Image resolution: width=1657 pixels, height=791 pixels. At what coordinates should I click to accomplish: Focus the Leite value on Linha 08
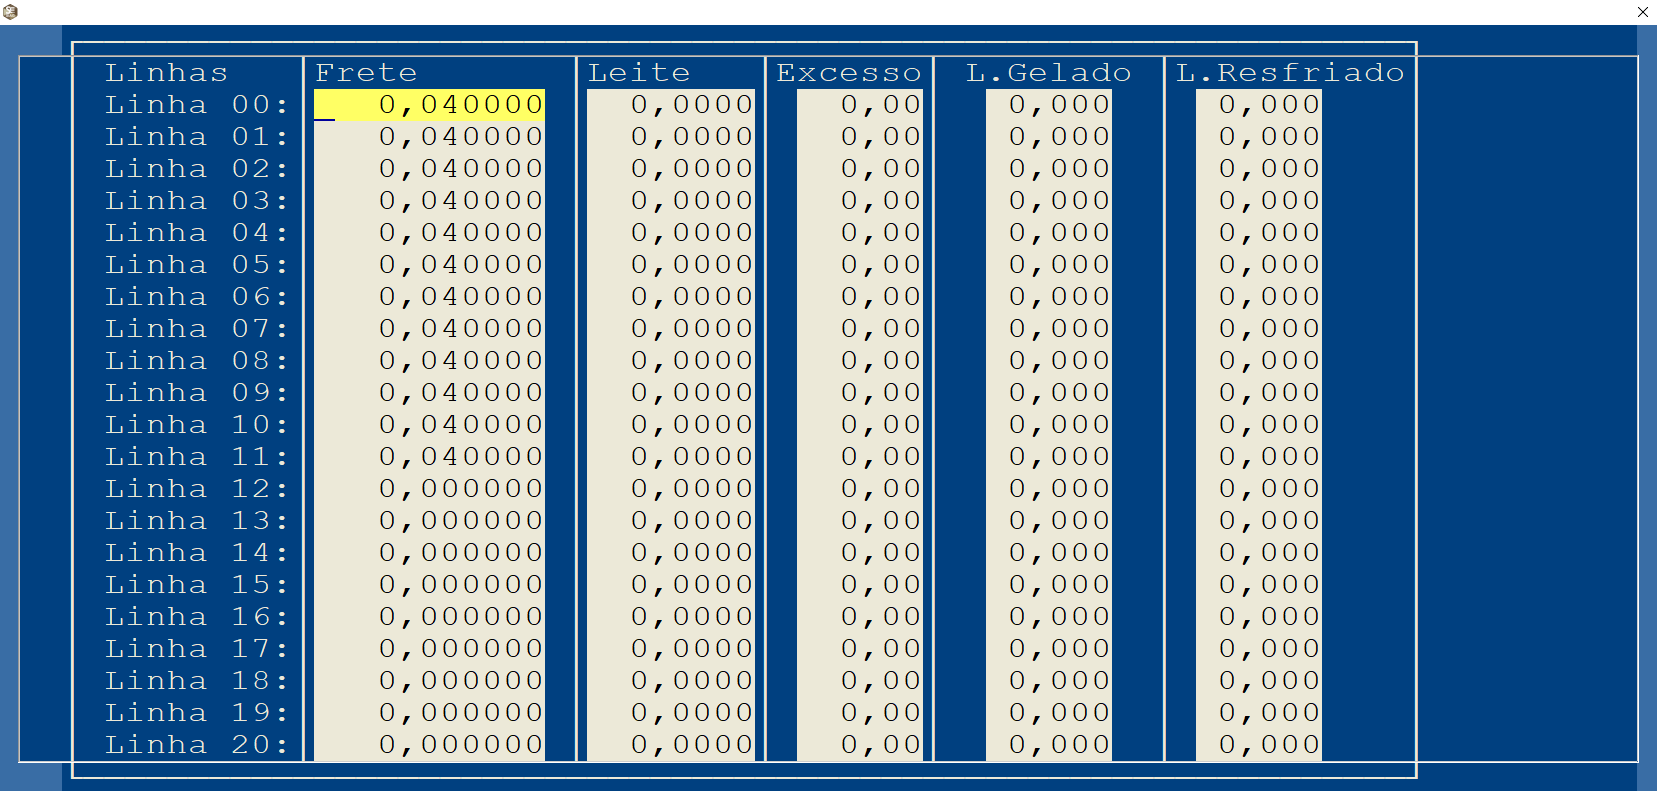(671, 361)
